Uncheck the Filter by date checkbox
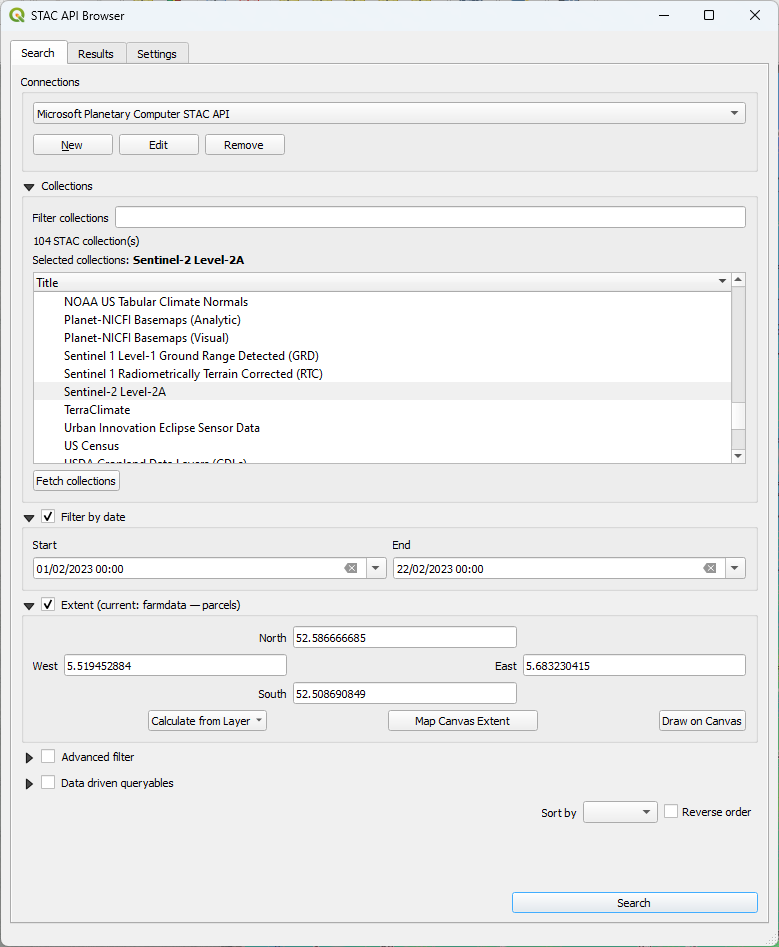 tap(48, 517)
